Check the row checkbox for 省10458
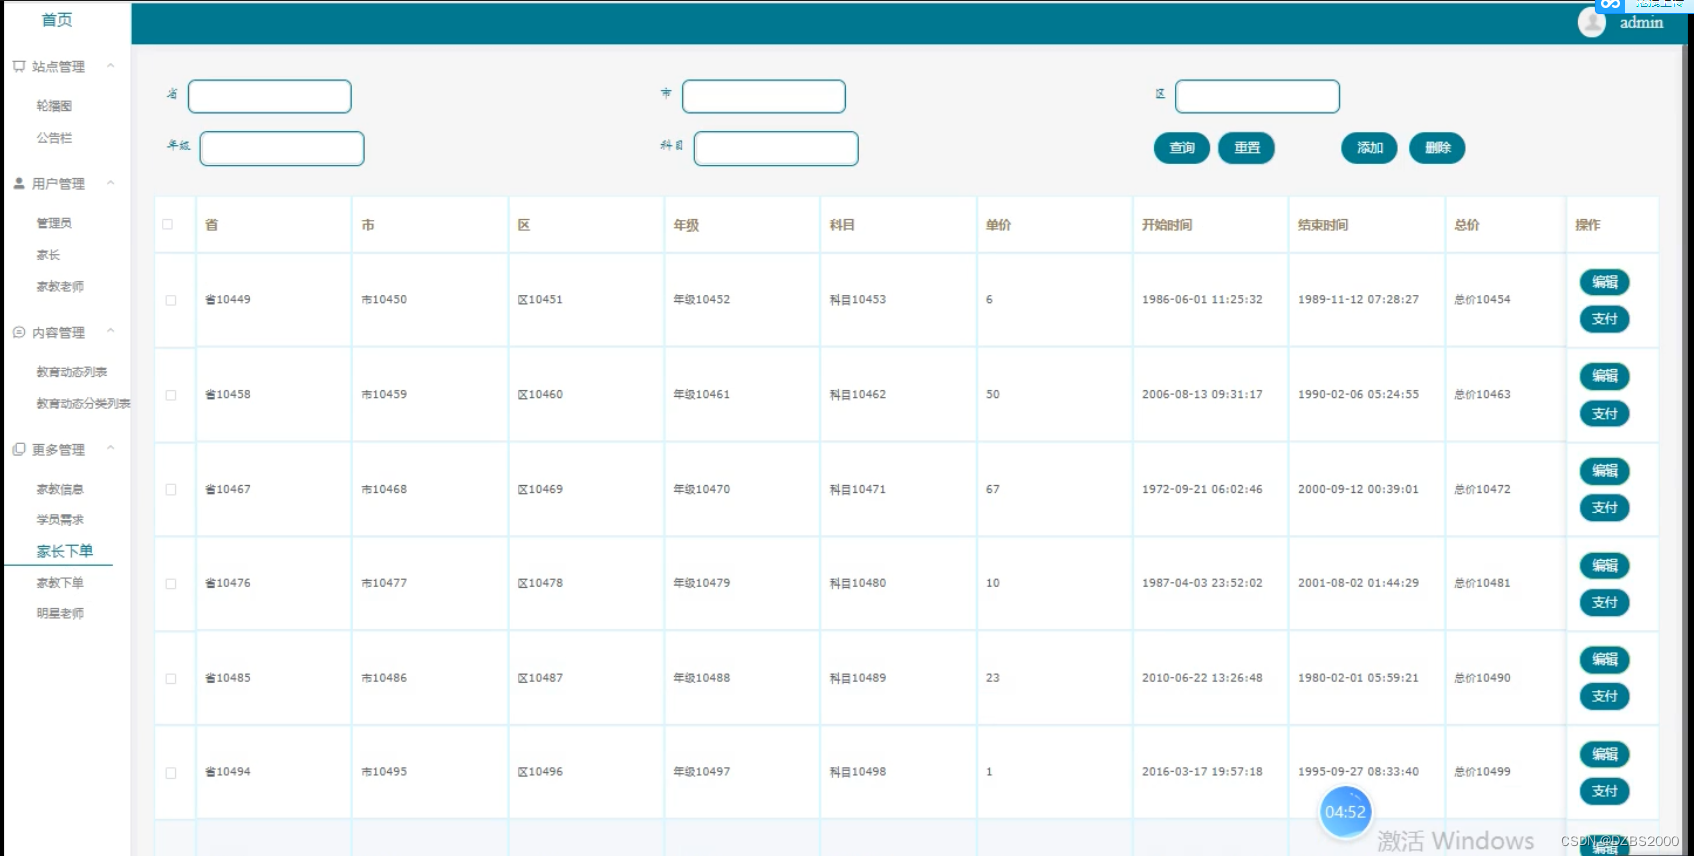 tap(171, 395)
